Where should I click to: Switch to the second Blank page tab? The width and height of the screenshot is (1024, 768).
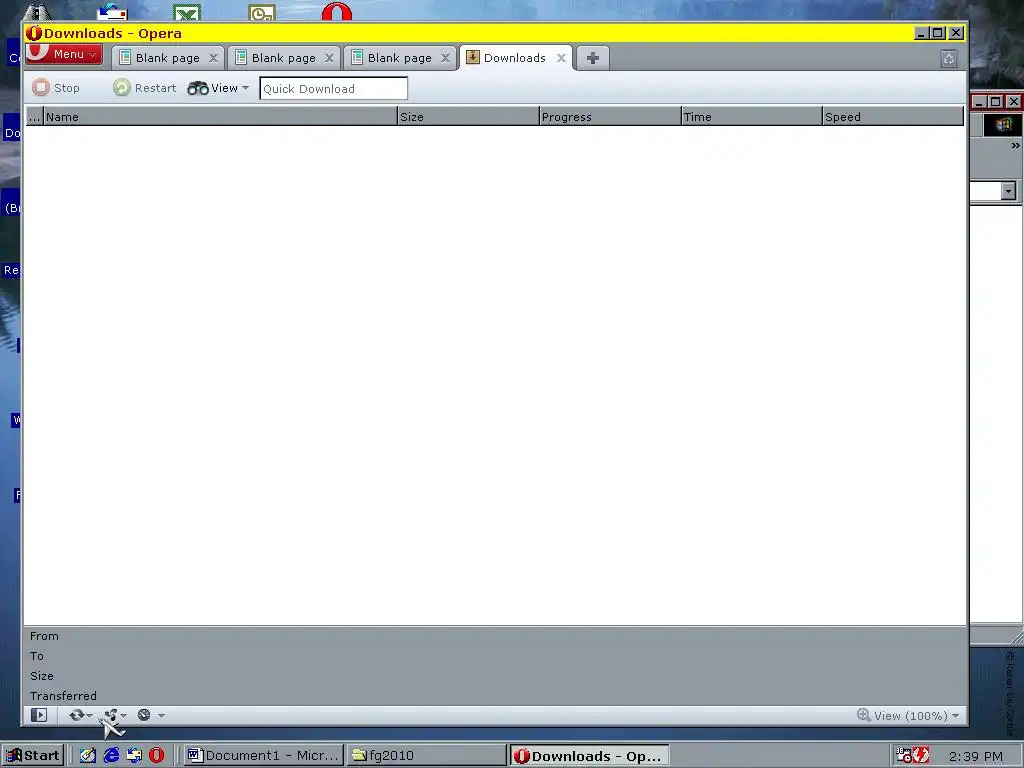pos(283,58)
